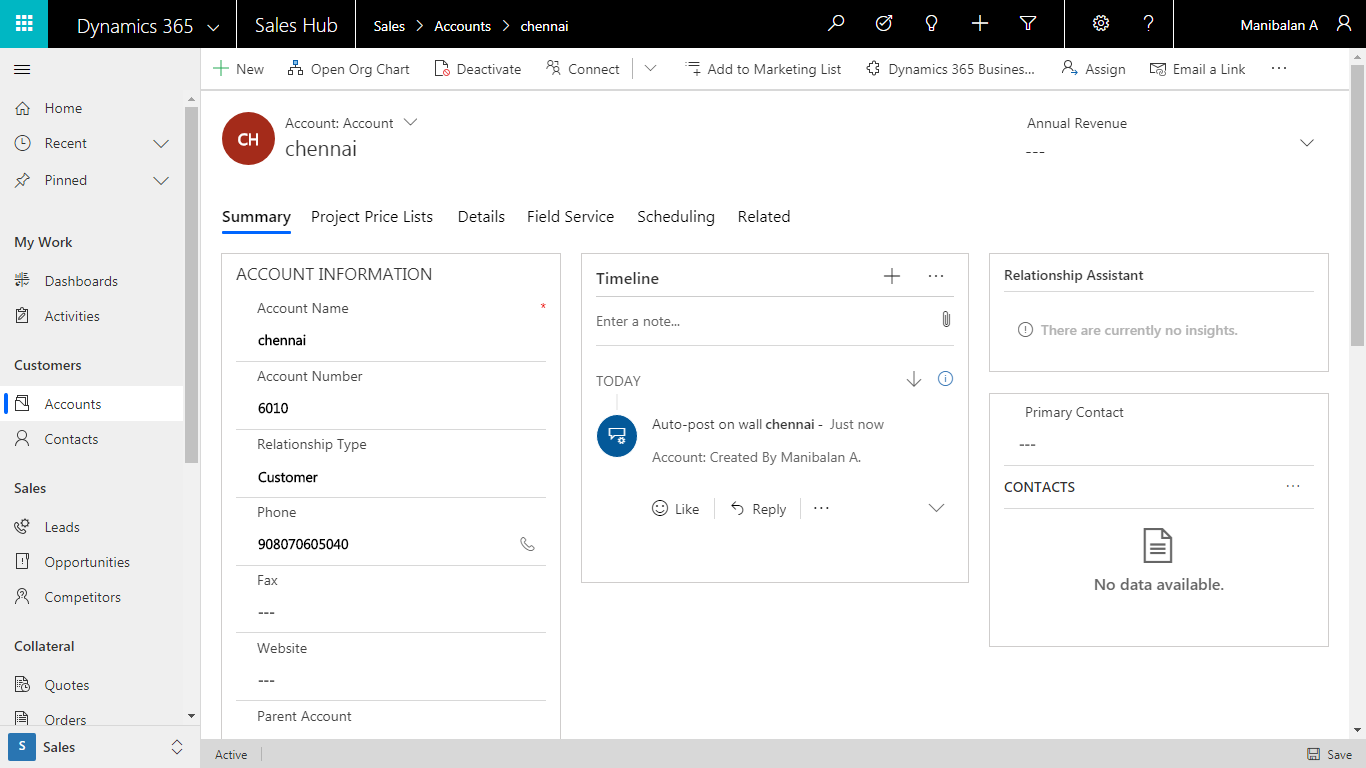
Task: Open the Account form selector chevron
Action: coord(410,122)
